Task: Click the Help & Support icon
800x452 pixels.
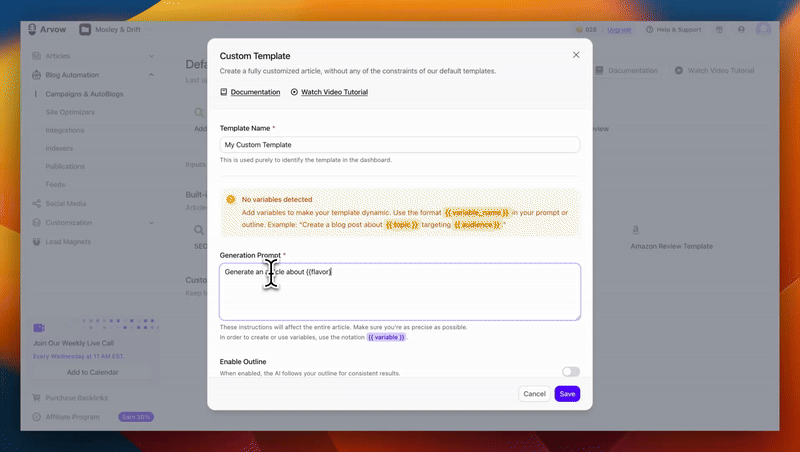Action: [x=650, y=30]
